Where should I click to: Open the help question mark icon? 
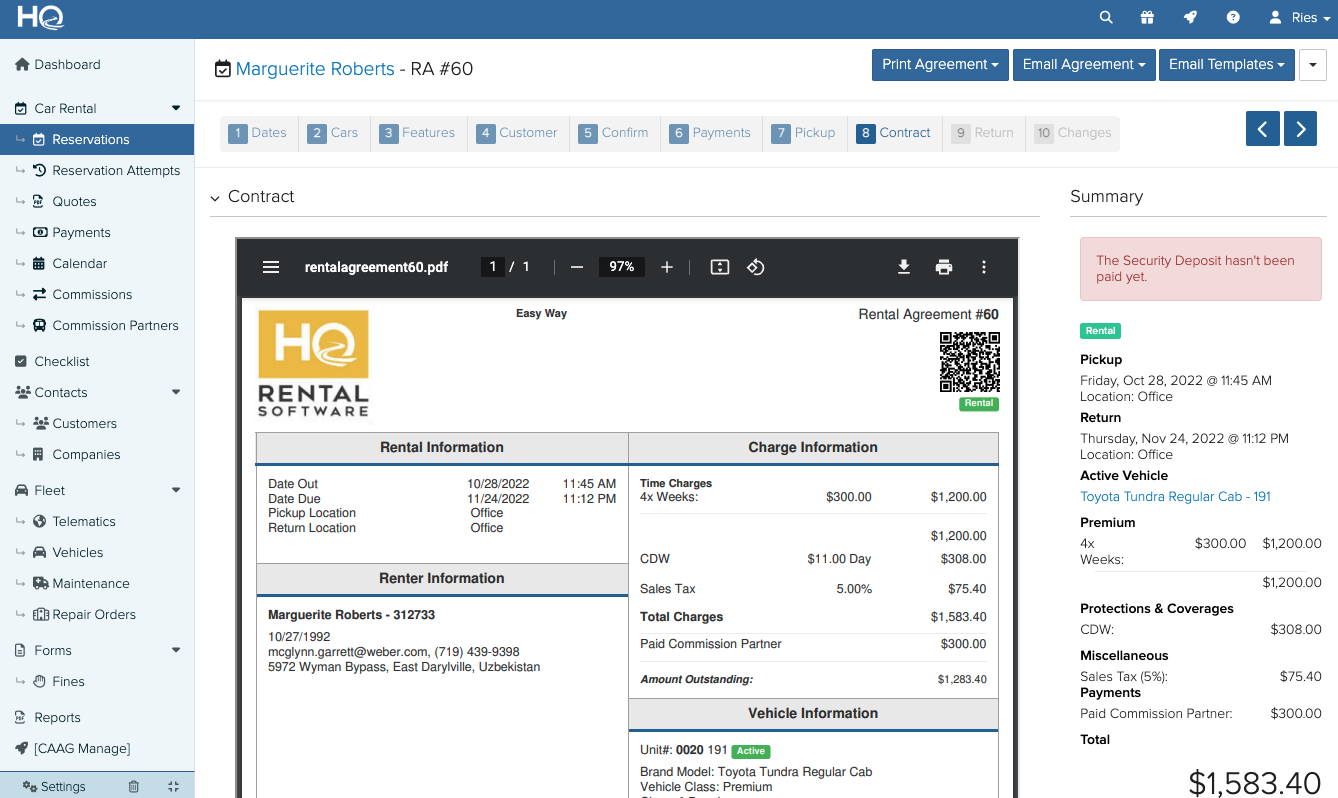point(1233,18)
